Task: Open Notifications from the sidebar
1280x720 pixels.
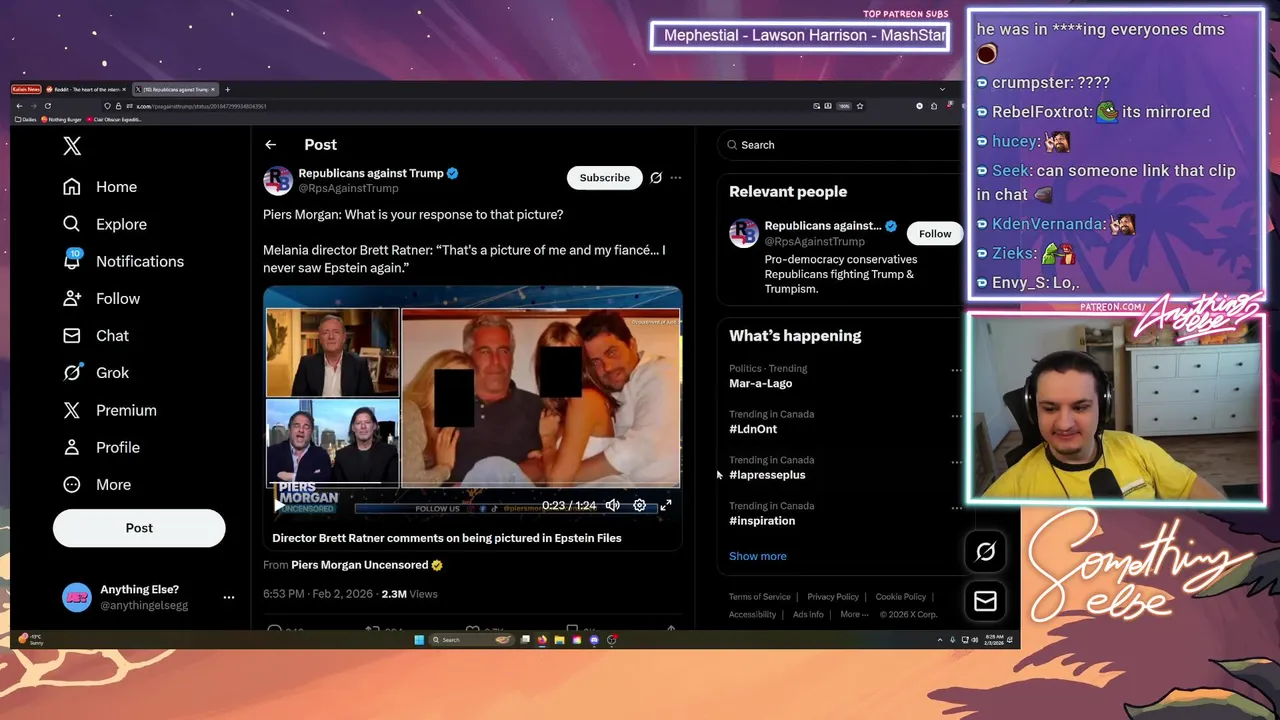Action: [x=123, y=261]
